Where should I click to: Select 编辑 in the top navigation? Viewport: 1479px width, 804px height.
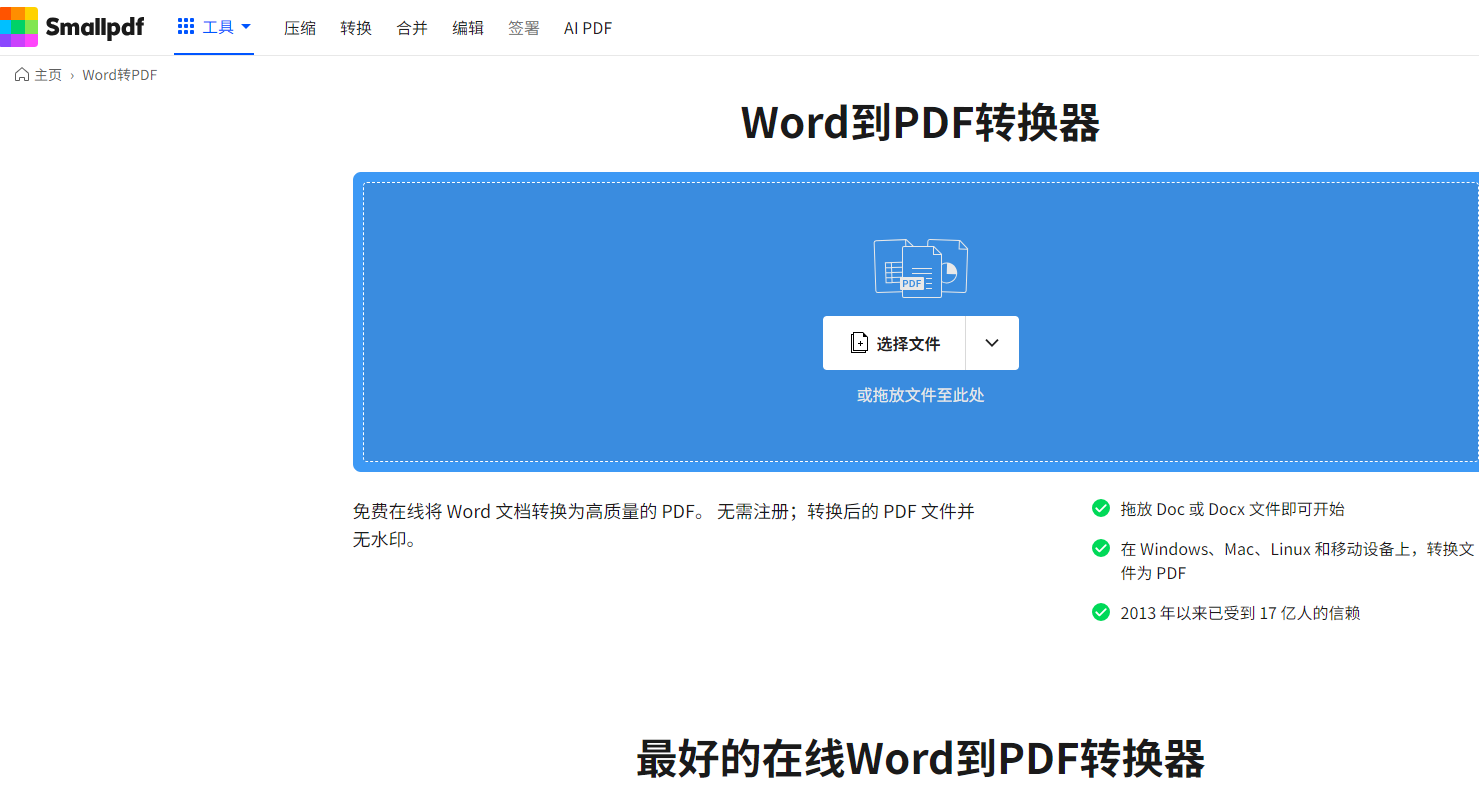tap(468, 28)
